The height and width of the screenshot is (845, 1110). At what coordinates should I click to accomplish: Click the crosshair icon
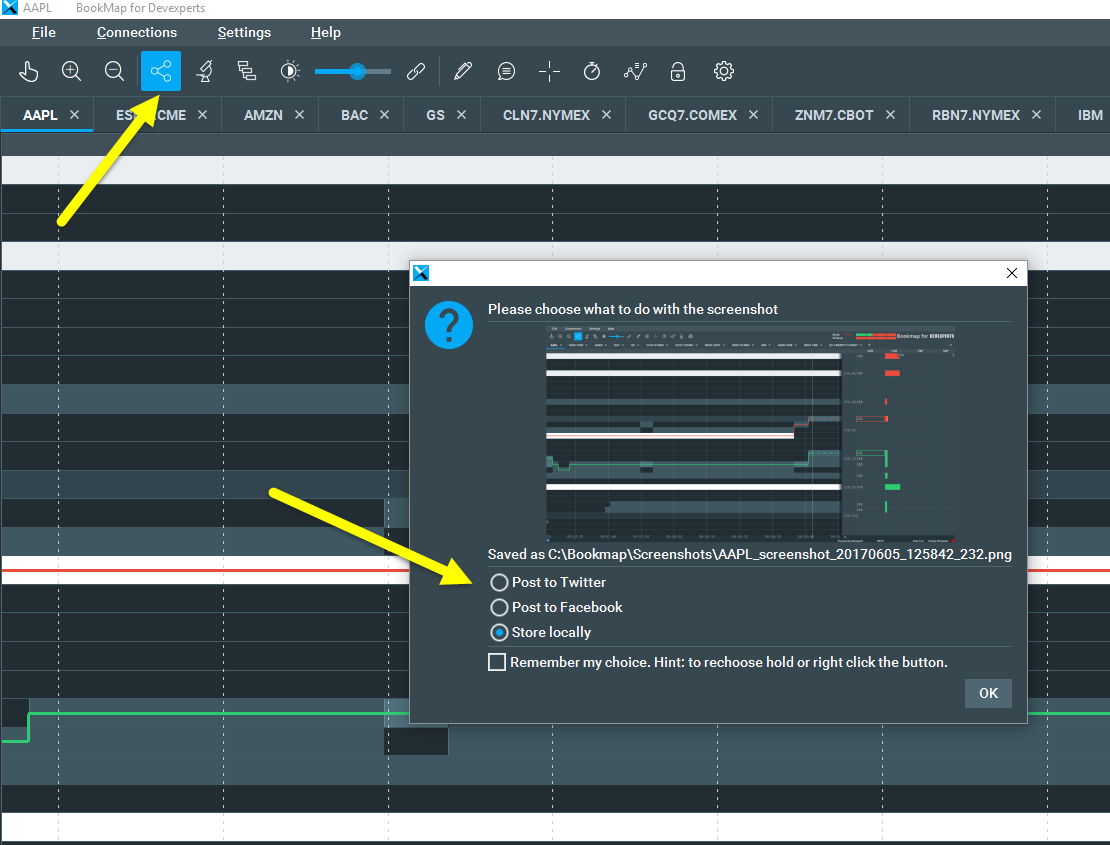(x=549, y=71)
